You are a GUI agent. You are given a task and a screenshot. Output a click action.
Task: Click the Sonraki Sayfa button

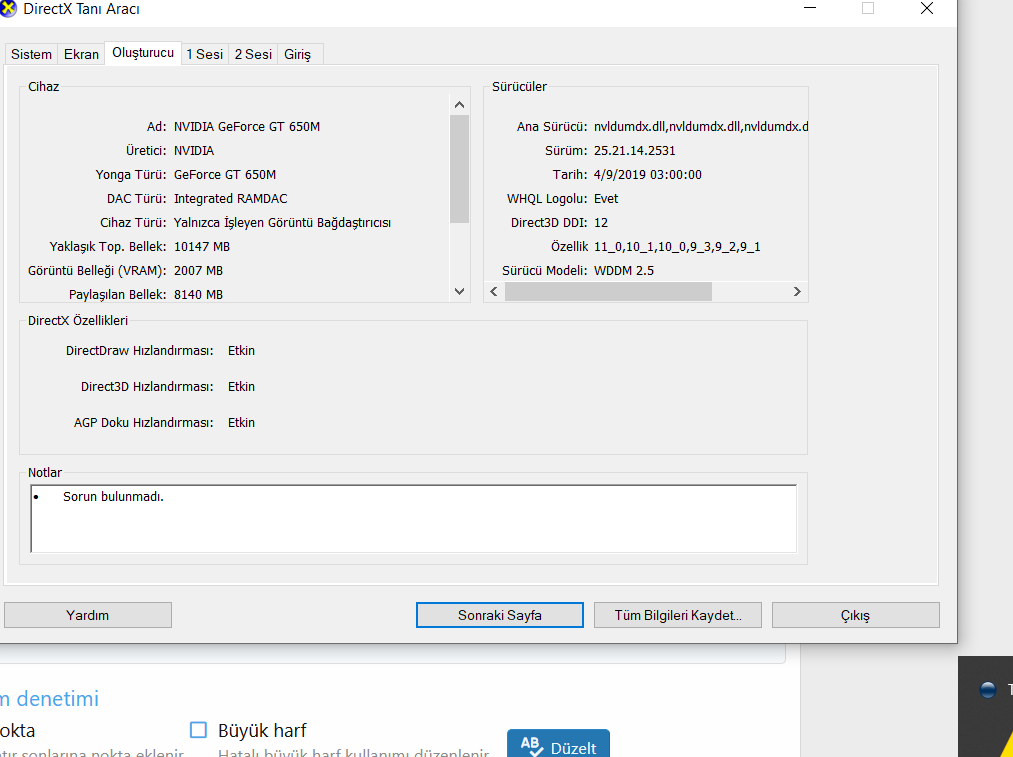click(500, 615)
